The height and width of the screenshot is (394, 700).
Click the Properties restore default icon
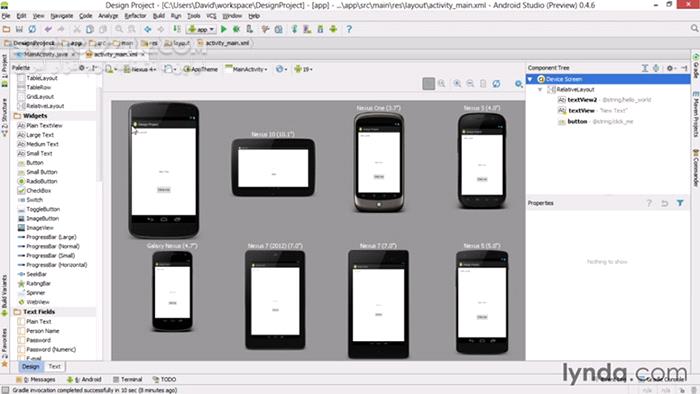coord(665,203)
